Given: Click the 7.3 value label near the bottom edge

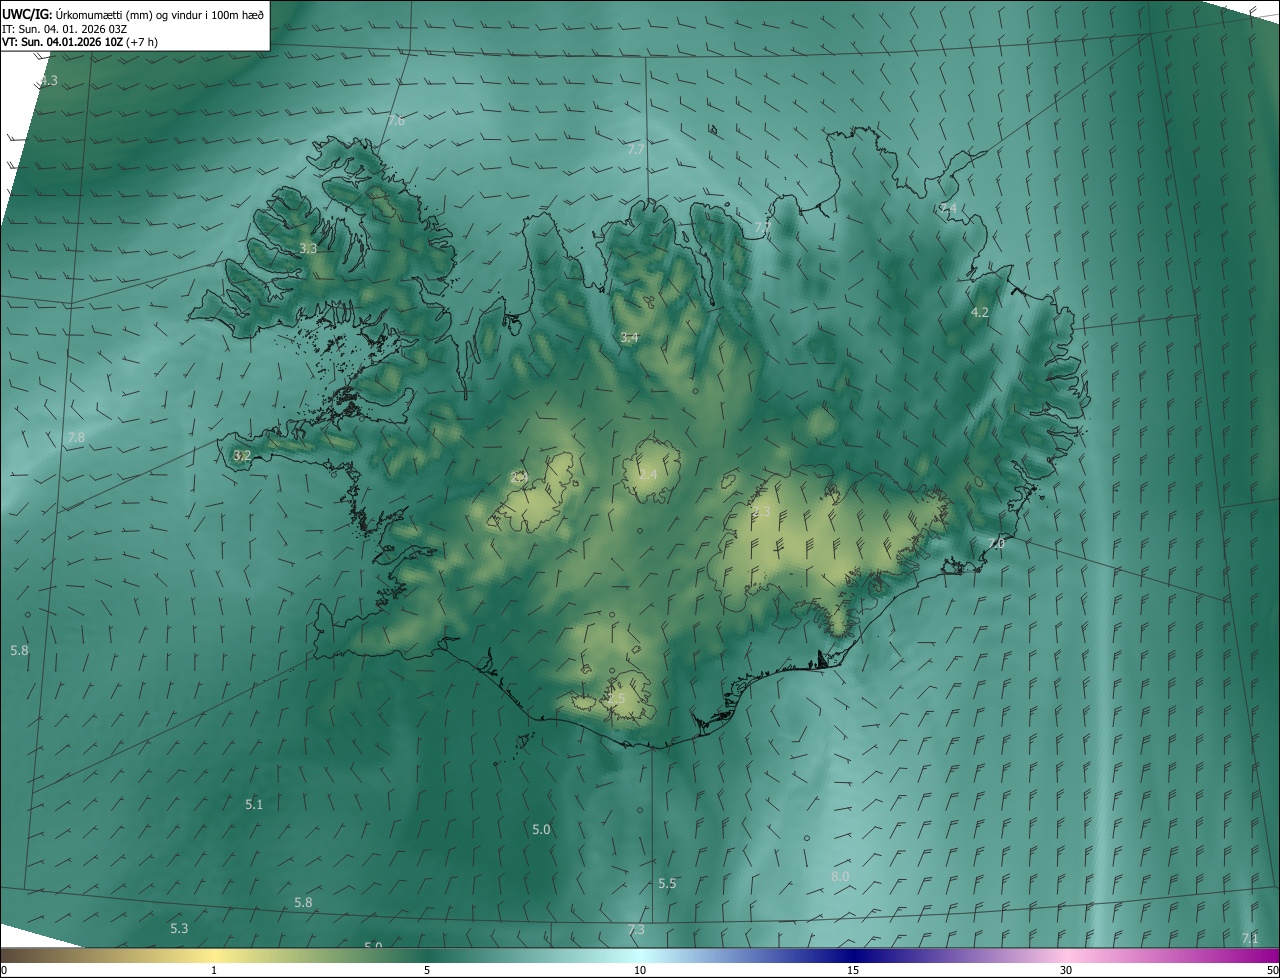Looking at the screenshot, I should 636,930.
